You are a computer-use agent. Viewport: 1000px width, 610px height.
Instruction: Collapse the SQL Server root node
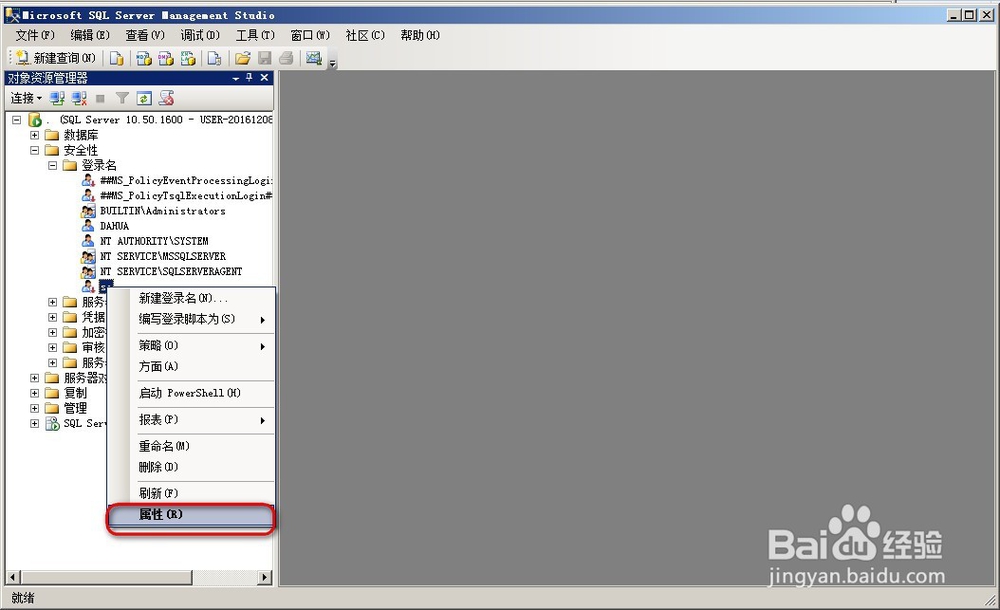click(x=17, y=119)
